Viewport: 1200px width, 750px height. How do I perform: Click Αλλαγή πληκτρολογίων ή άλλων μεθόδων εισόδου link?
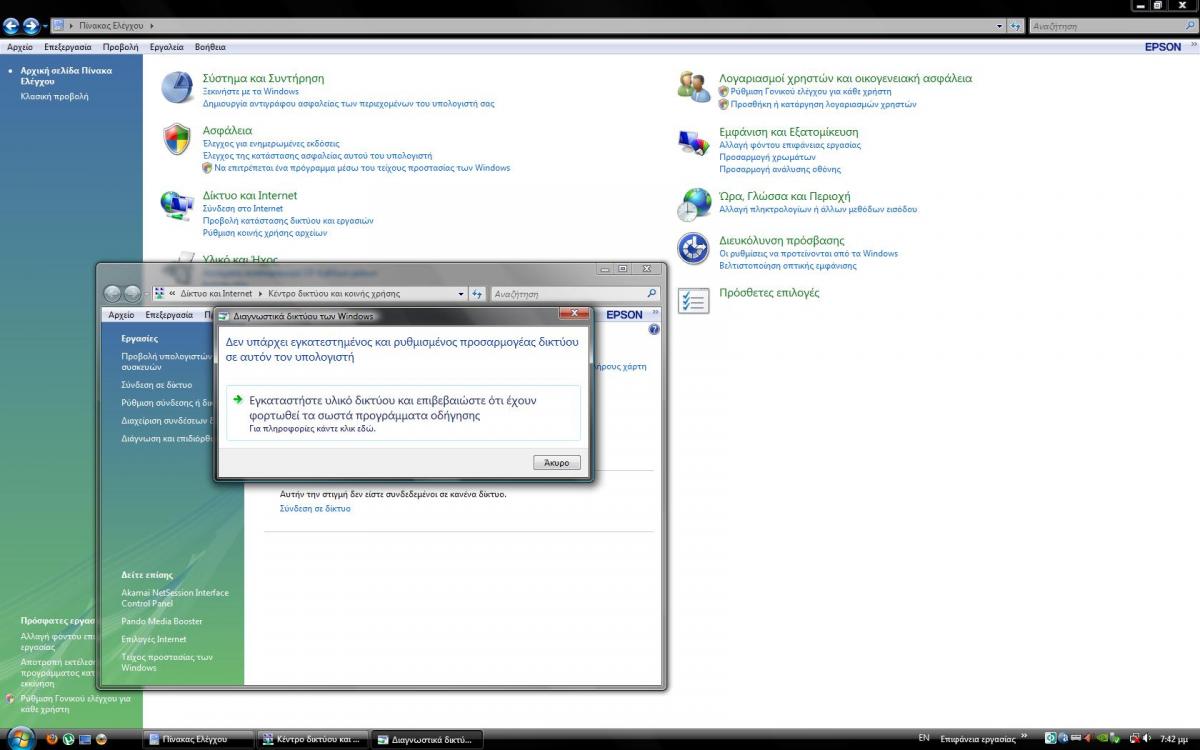pos(818,209)
